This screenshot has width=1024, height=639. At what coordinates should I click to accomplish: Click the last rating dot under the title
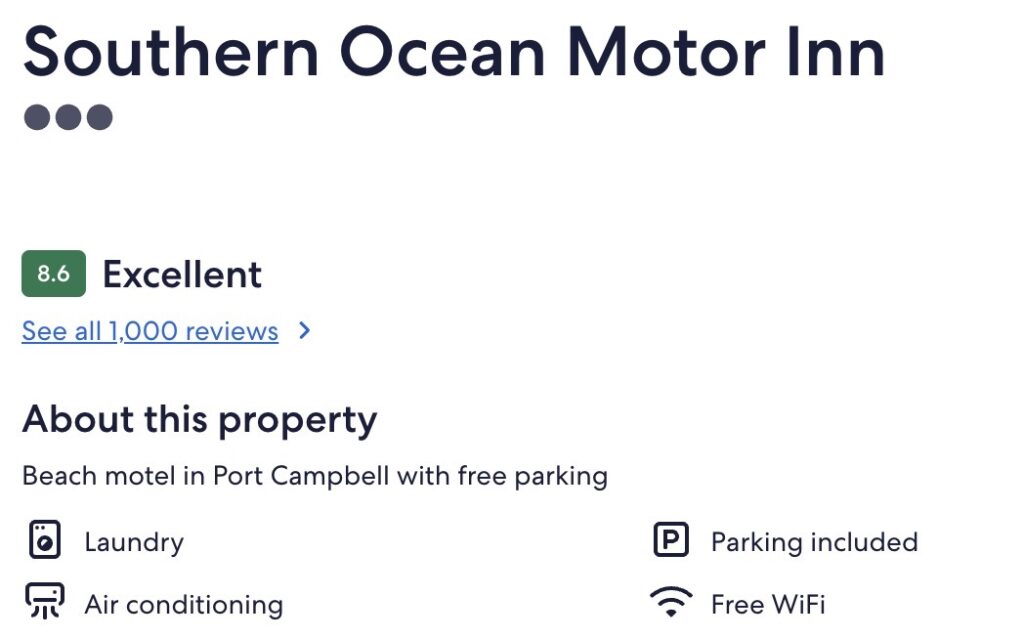click(99, 118)
